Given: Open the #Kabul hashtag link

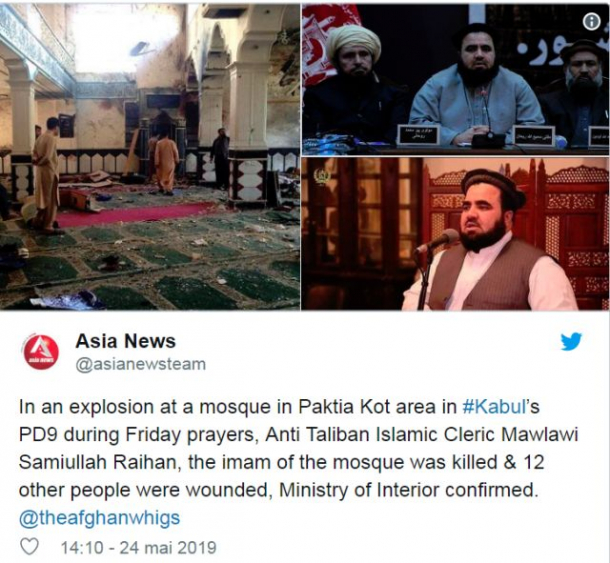Looking at the screenshot, I should tap(494, 407).
